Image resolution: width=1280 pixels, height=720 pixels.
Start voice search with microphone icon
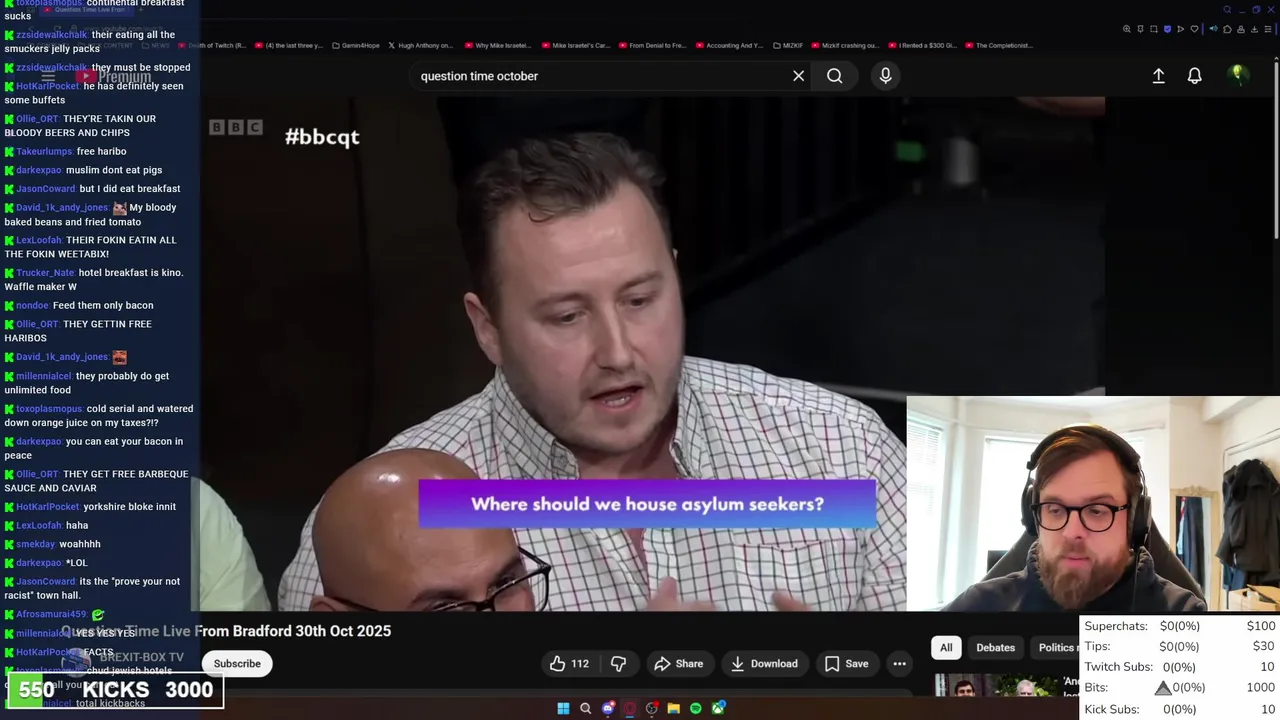pos(885,76)
